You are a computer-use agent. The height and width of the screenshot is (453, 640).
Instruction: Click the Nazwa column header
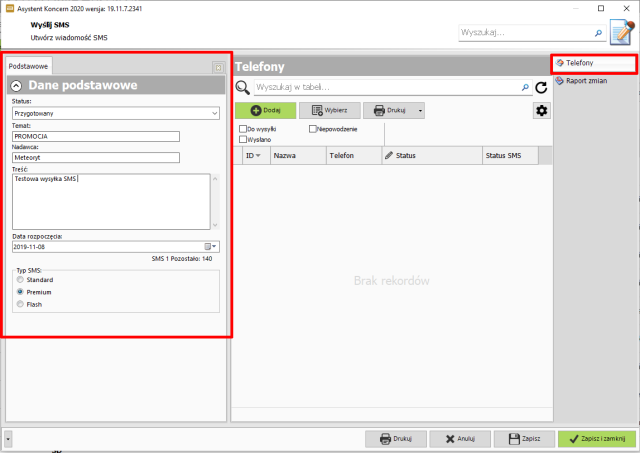298,155
